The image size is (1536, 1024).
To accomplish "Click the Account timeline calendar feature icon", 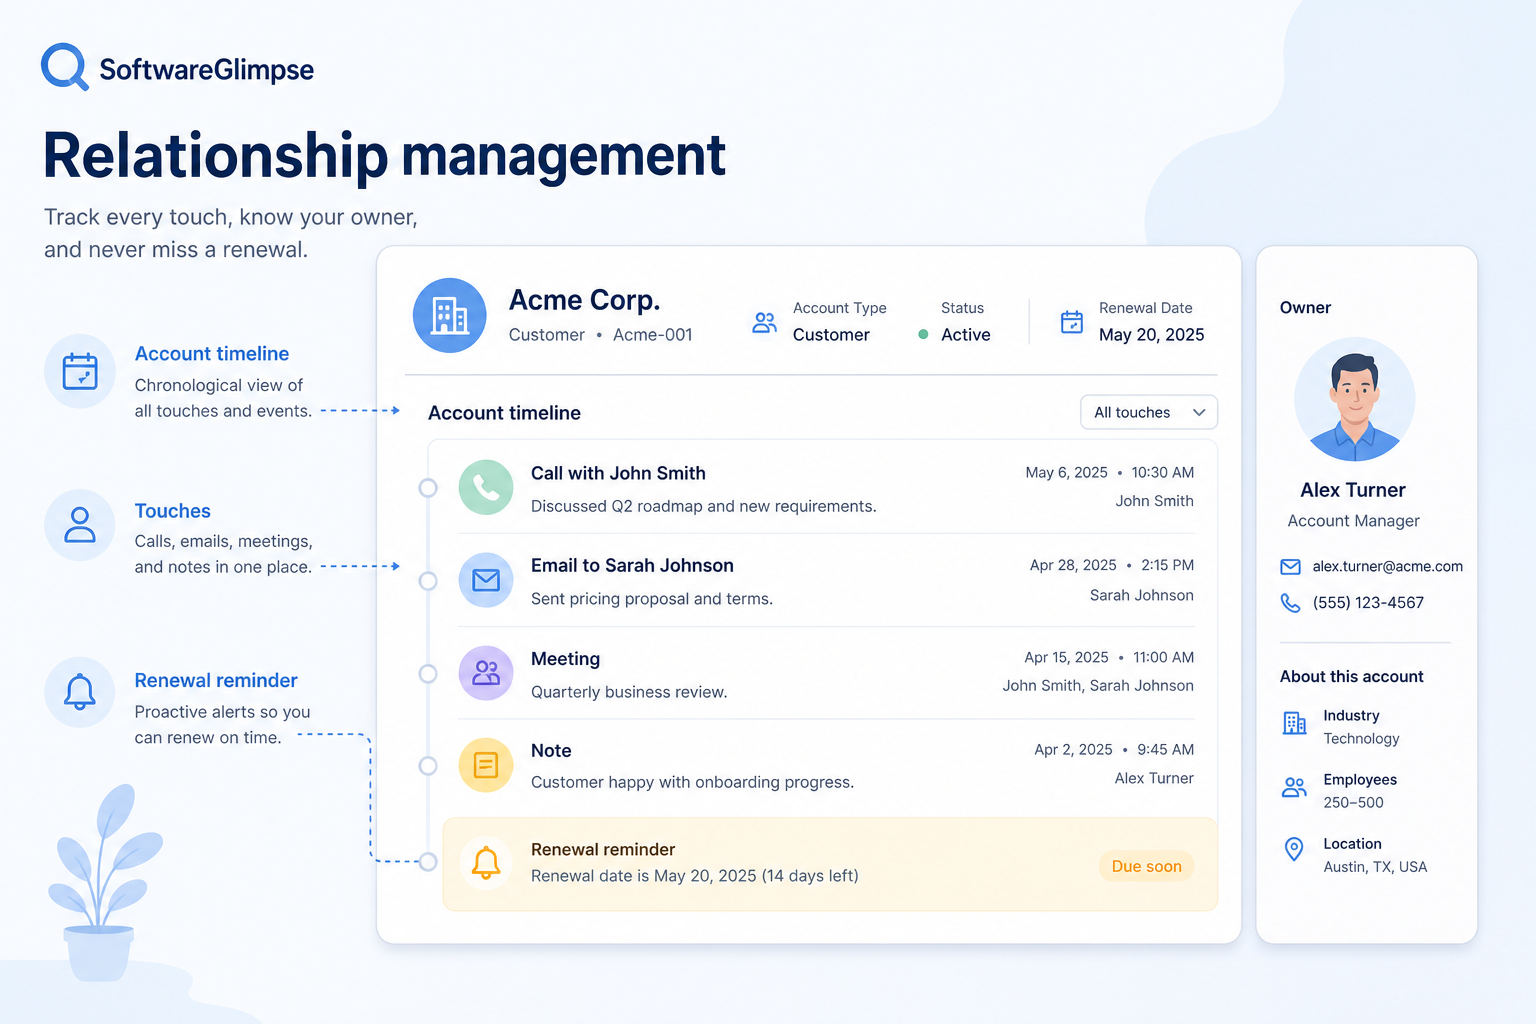I will (x=80, y=371).
